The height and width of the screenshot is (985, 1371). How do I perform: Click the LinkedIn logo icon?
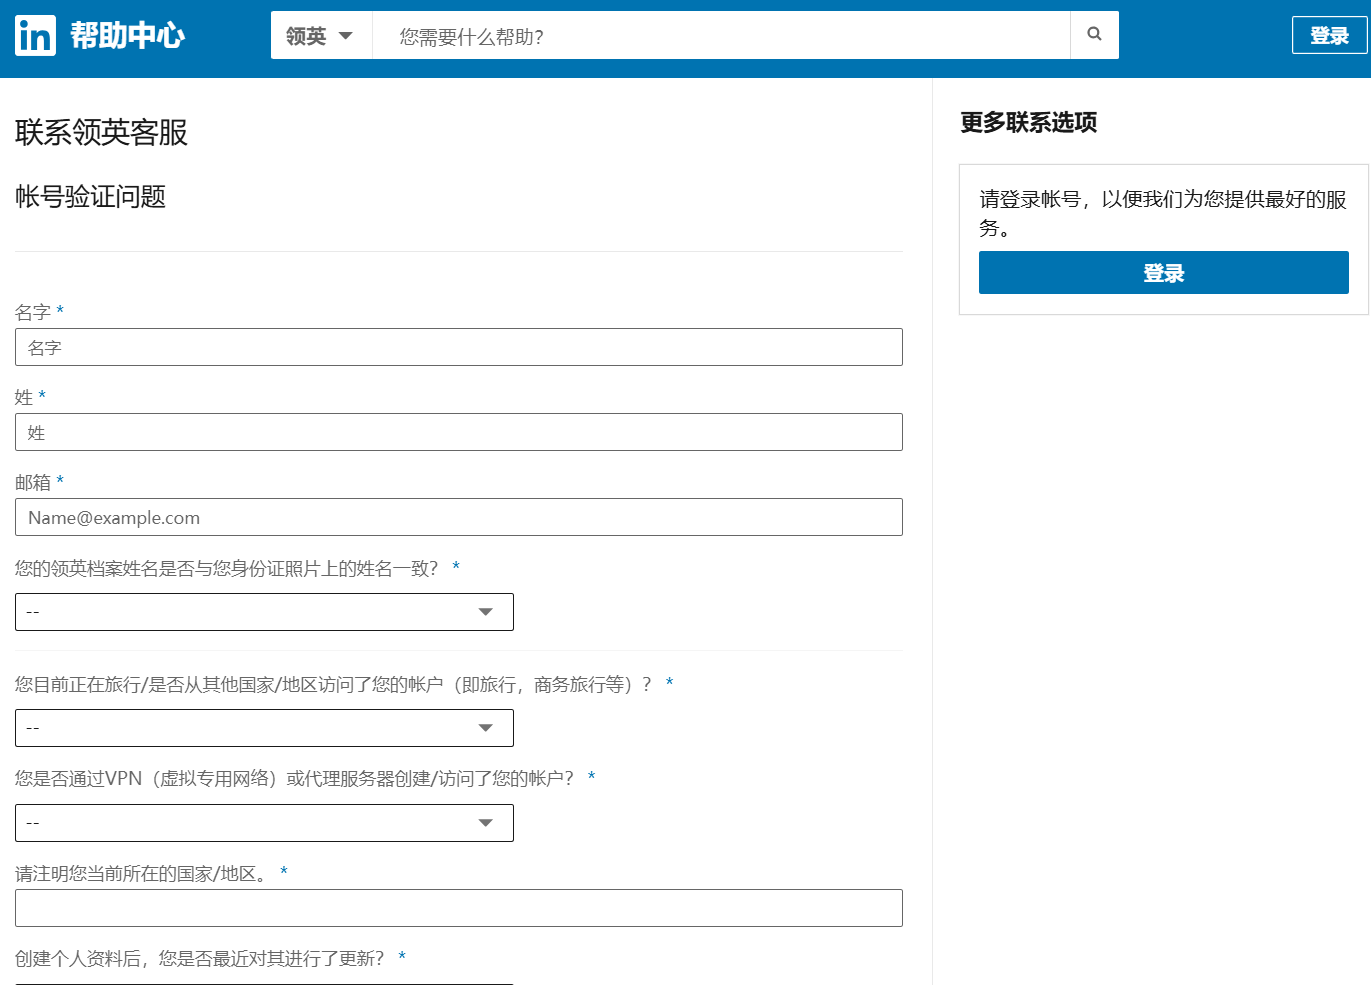(x=35, y=36)
